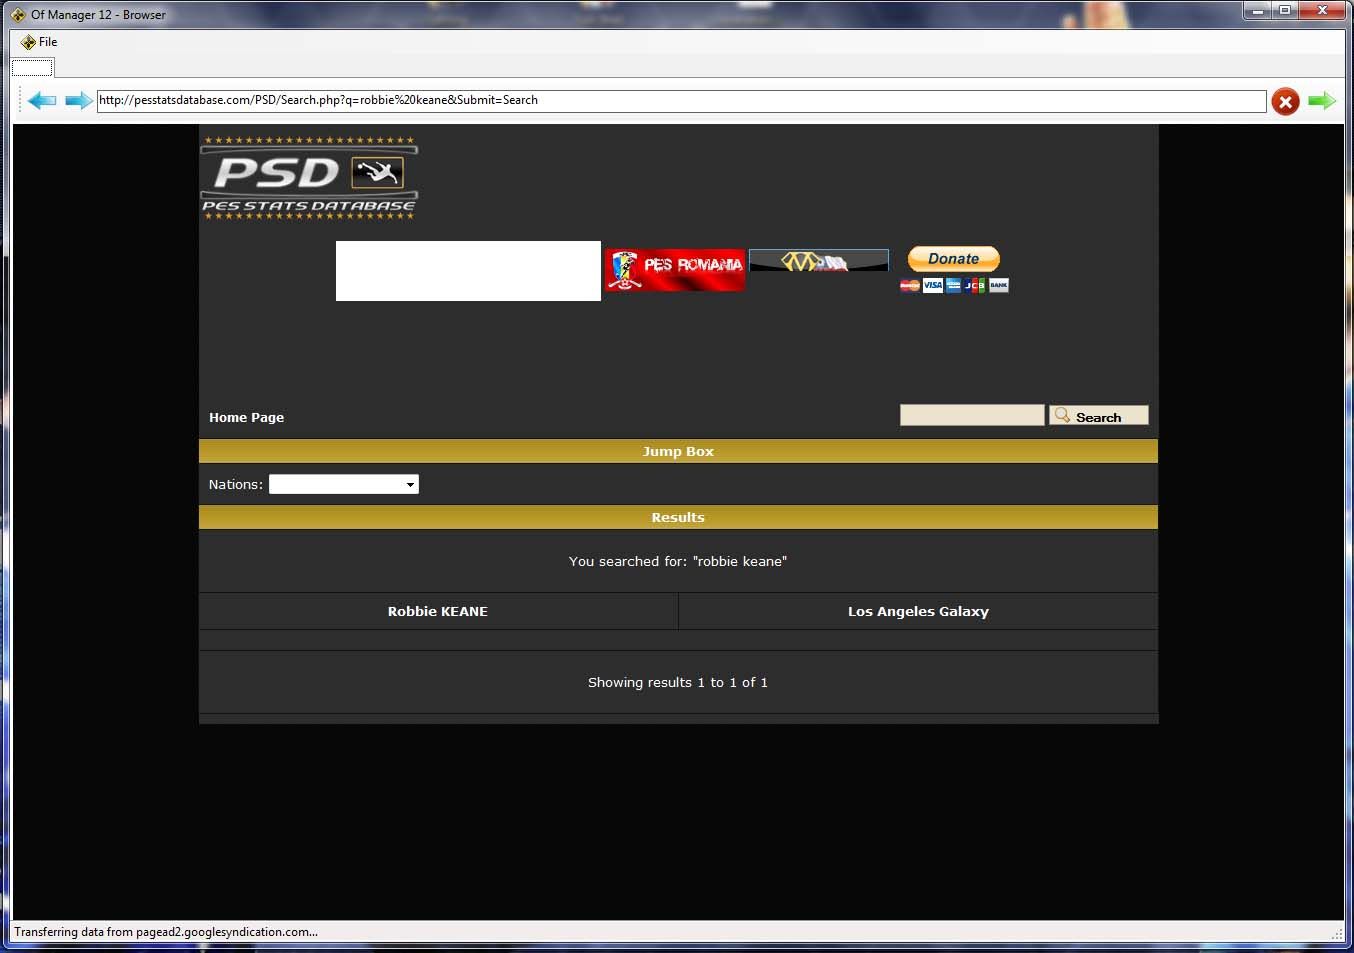This screenshot has width=1354, height=953.
Task: Click the Search button
Action: point(1098,416)
